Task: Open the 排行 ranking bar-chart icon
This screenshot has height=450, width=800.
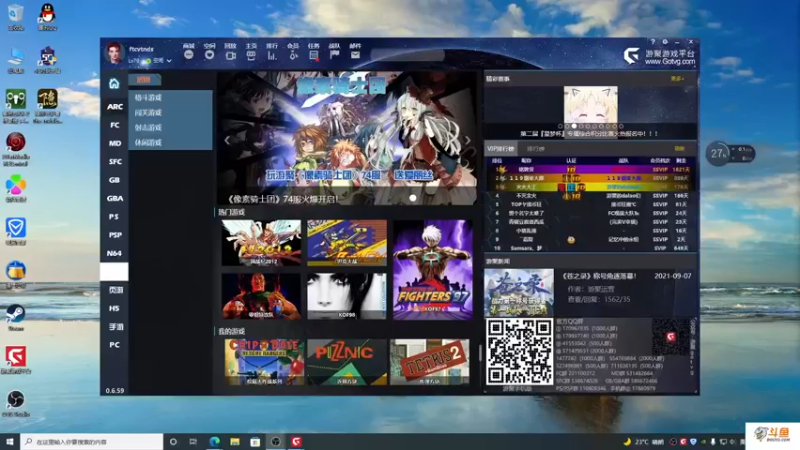Action: pyautogui.click(x=272, y=55)
